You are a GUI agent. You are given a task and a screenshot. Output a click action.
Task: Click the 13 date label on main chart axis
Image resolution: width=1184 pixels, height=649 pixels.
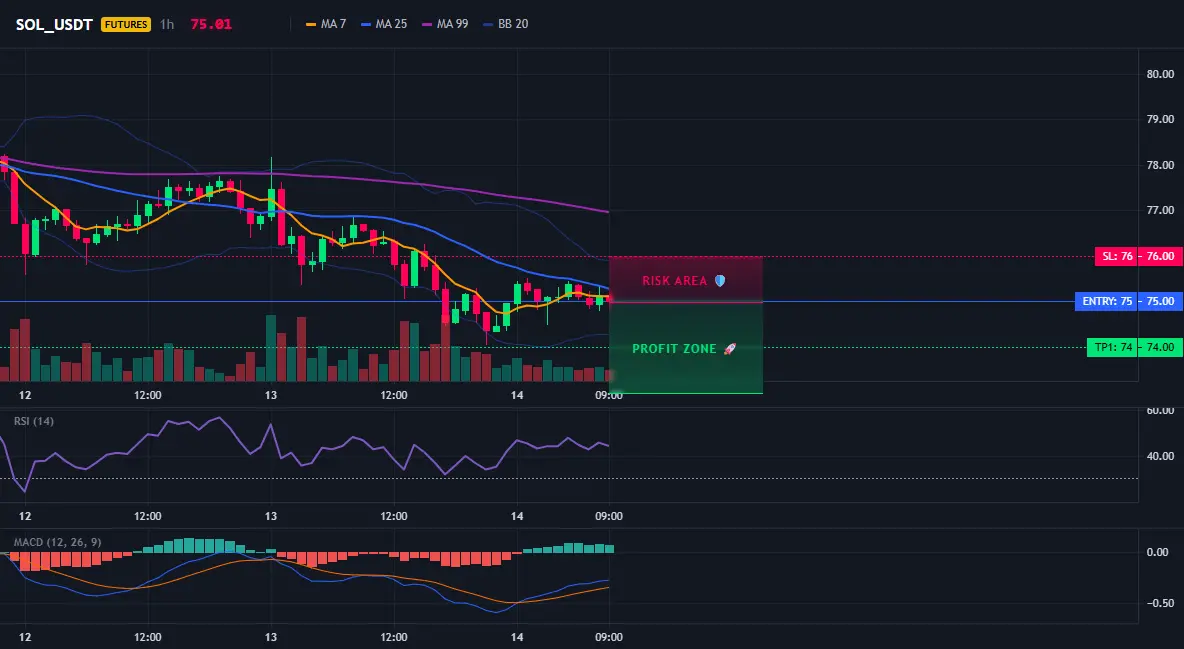pos(271,395)
